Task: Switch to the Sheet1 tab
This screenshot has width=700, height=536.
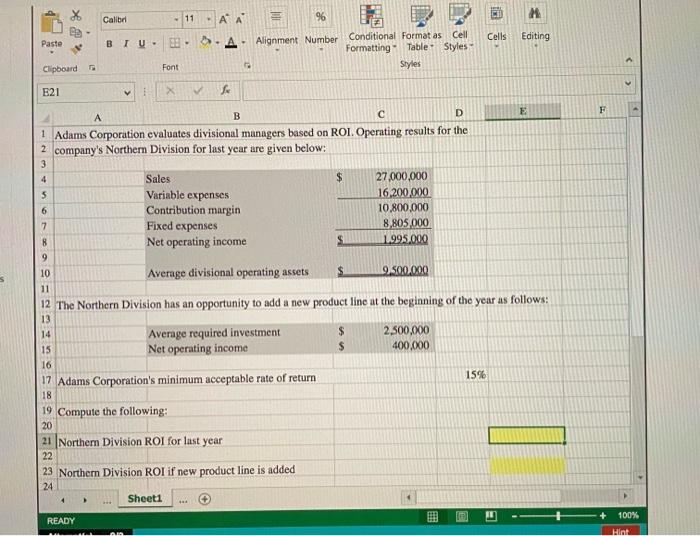Action: click(145, 498)
